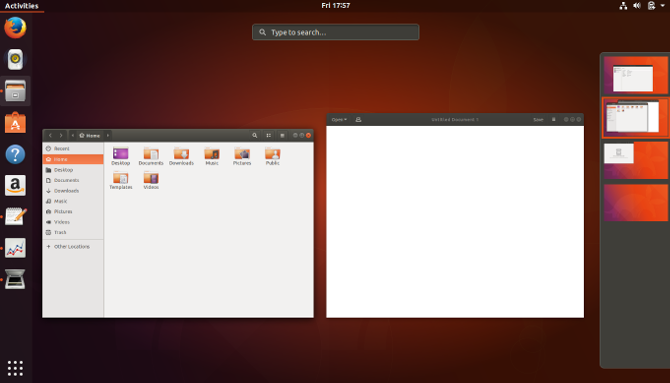
Task: Open the Pictures folder icon
Action: pyautogui.click(x=242, y=156)
